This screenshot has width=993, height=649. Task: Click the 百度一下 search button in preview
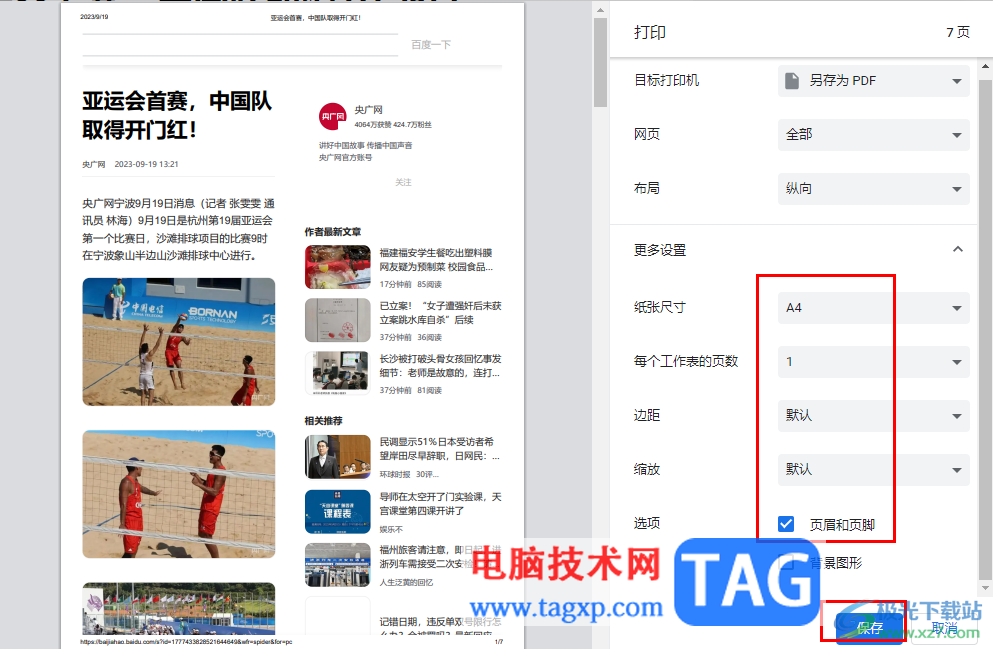431,44
